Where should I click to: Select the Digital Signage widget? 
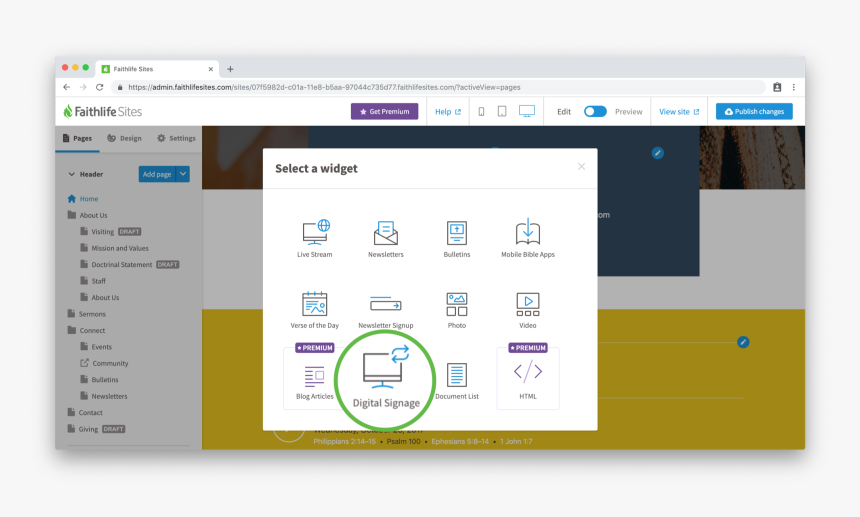point(386,378)
